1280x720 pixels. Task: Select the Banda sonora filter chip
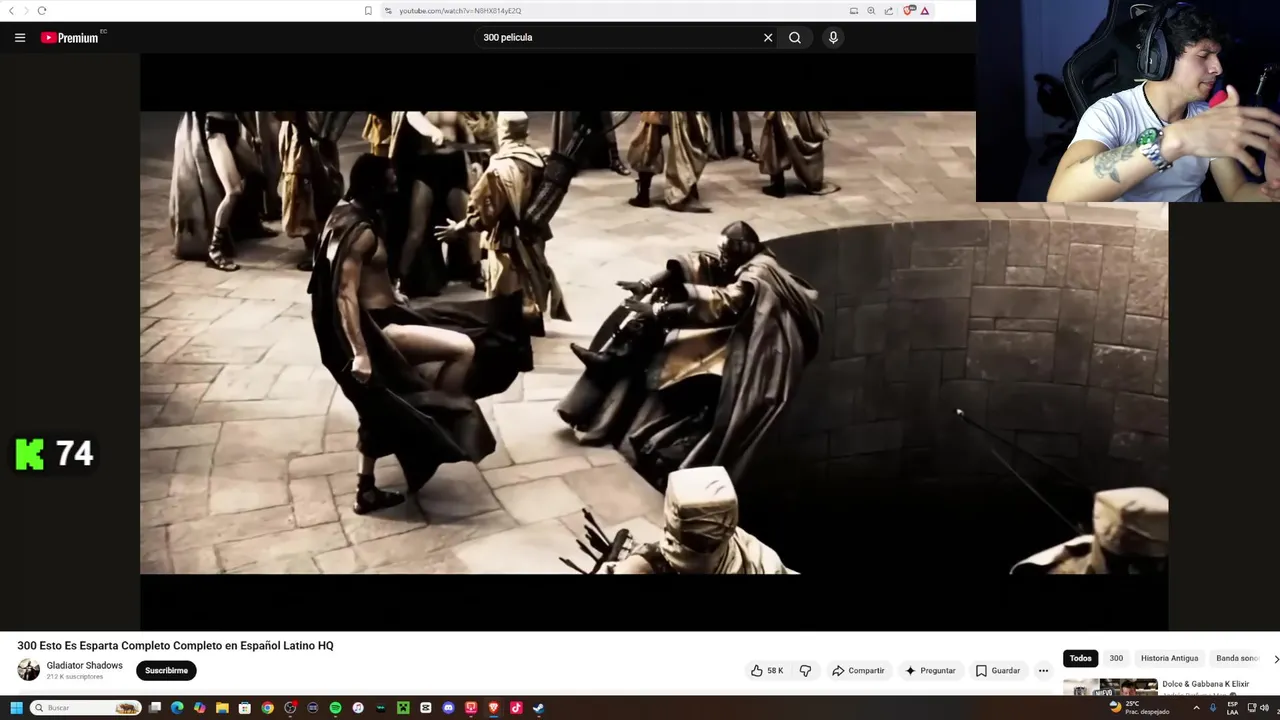(x=1237, y=658)
